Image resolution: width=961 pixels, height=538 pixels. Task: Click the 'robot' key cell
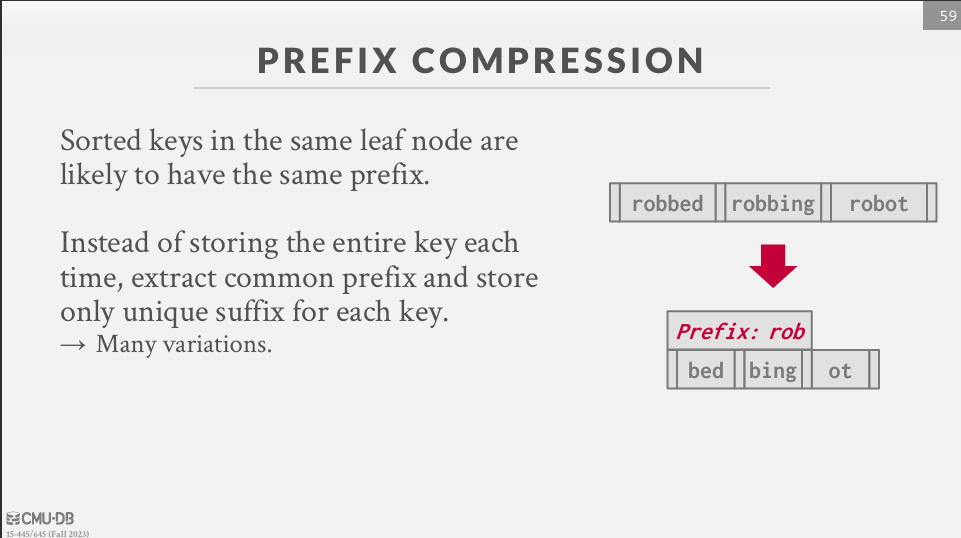coord(878,203)
